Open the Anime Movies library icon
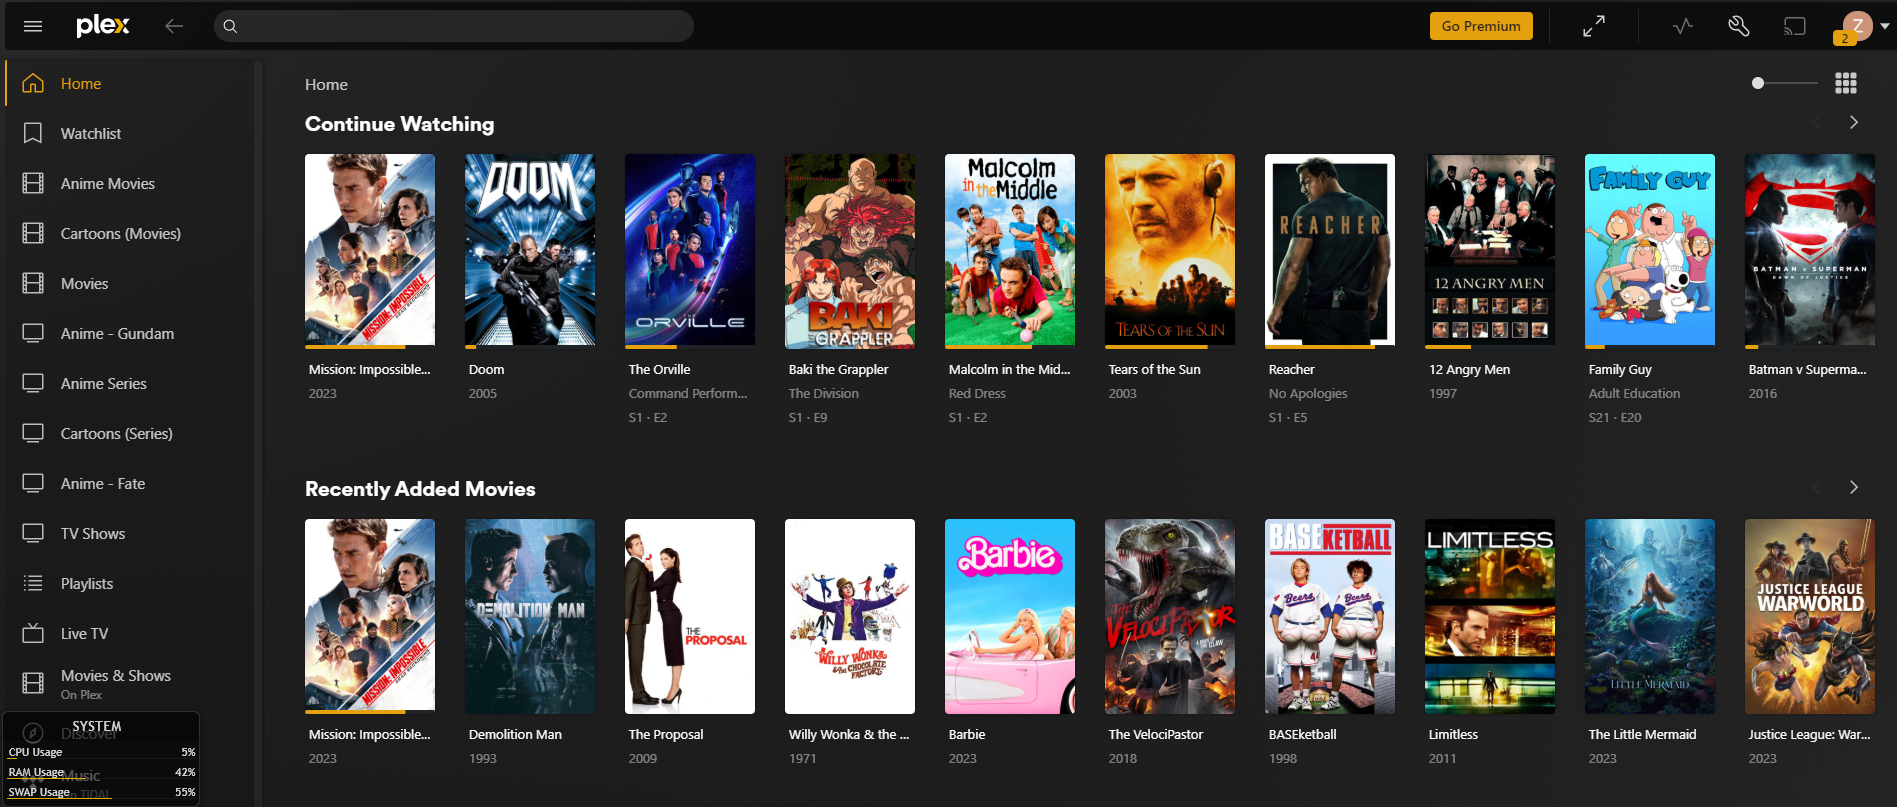The height and width of the screenshot is (807, 1897). pos(33,184)
